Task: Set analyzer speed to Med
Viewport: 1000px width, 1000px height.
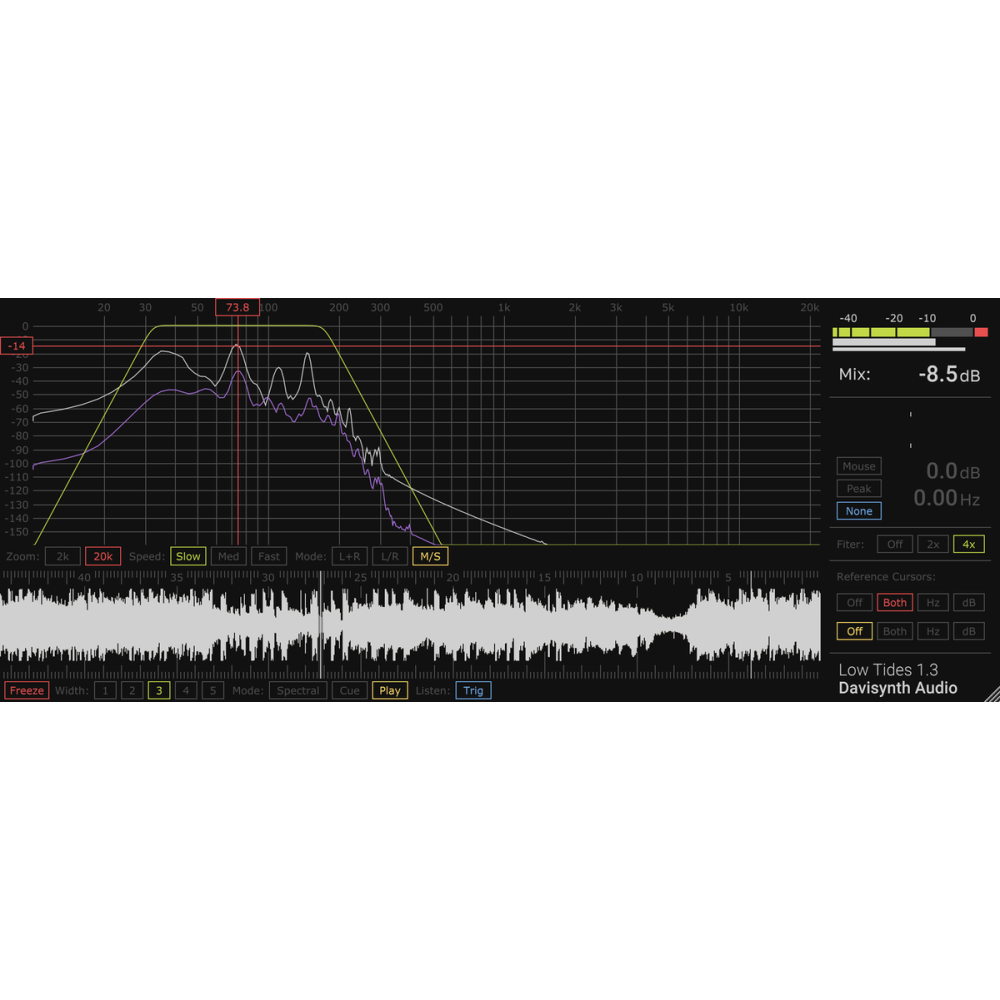Action: coord(228,556)
